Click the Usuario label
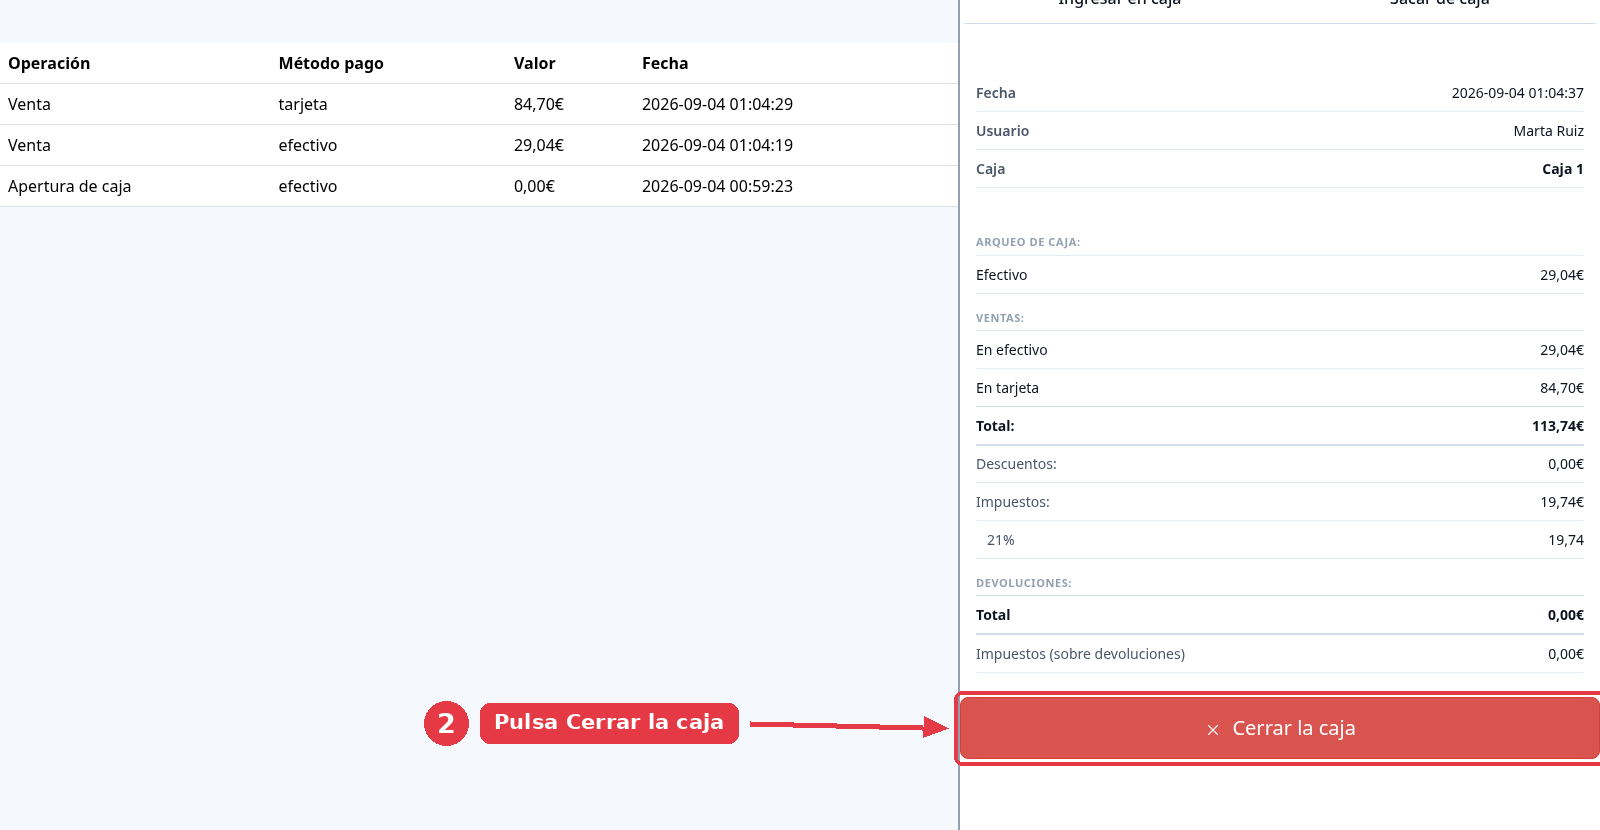This screenshot has width=1600, height=830. pyautogui.click(x=1002, y=131)
